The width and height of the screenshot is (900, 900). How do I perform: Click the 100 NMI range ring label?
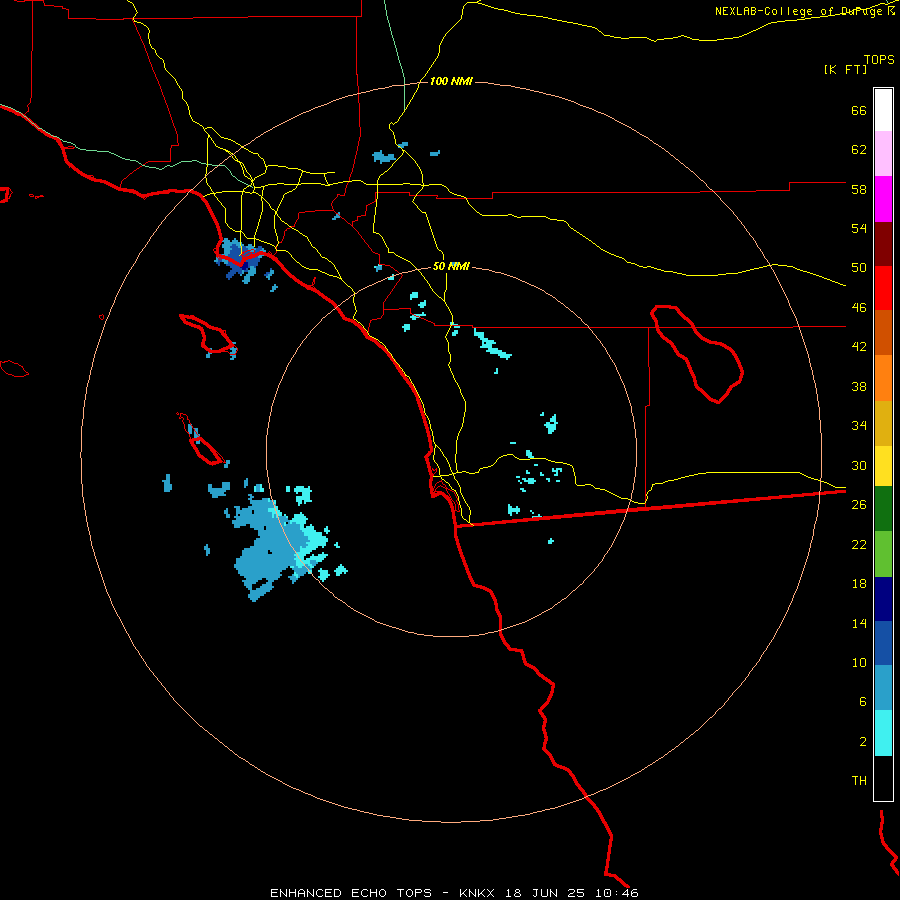451,81
